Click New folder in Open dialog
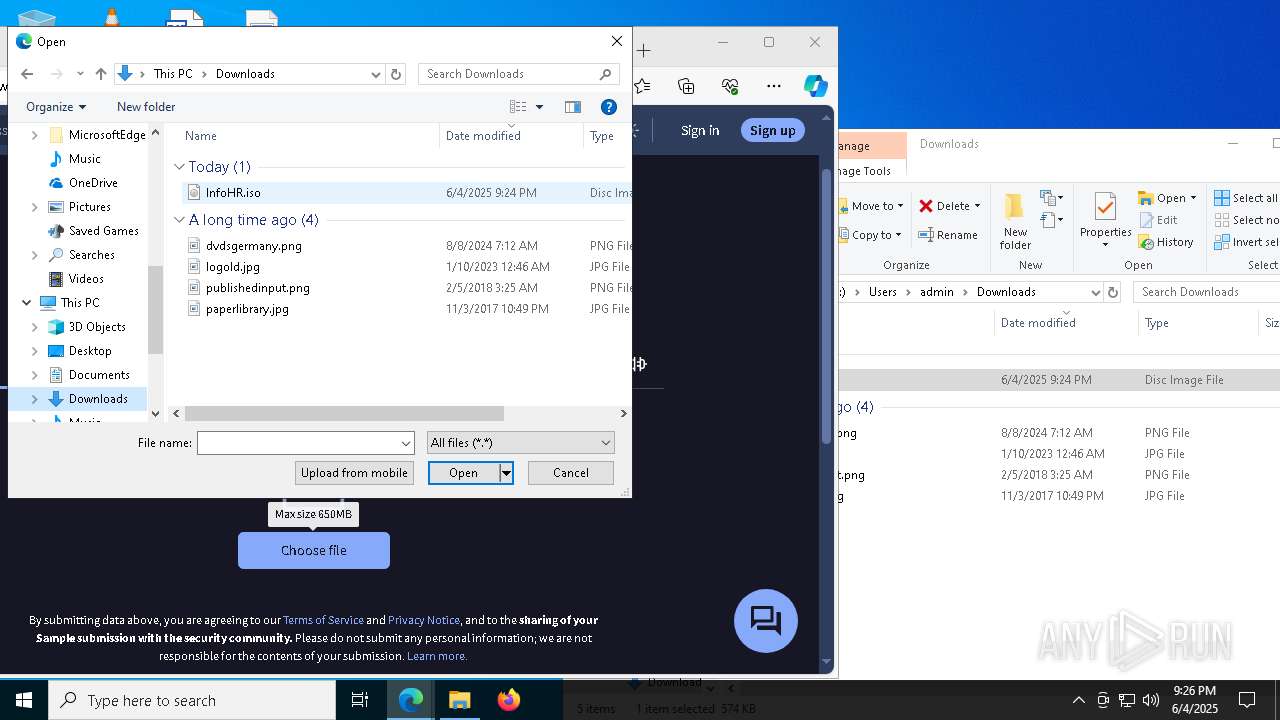 pyautogui.click(x=146, y=107)
